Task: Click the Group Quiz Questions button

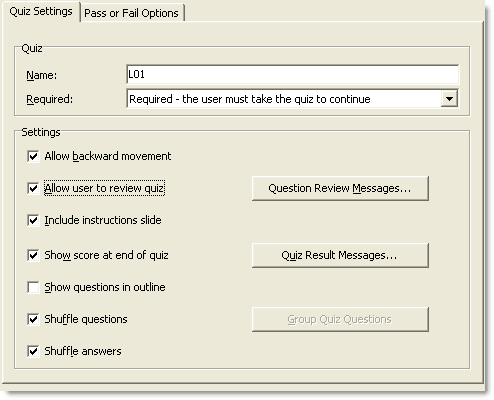Action: pos(340,319)
